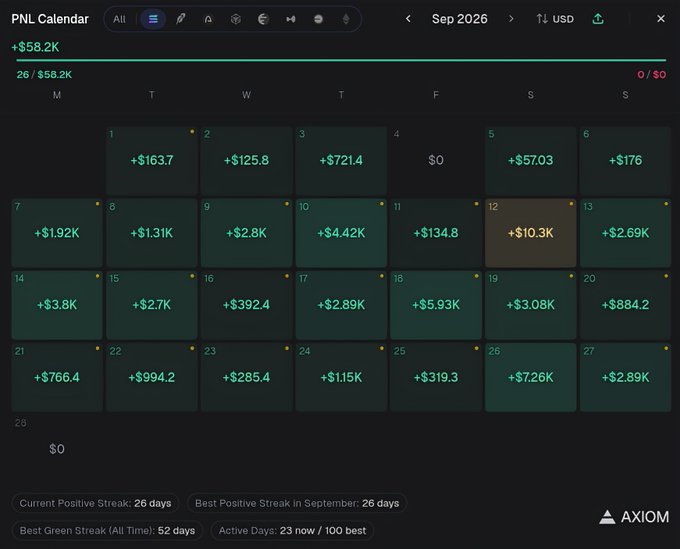Screen dimensions: 680x549
Task: Click the PNL Calendar title
Action: click(x=50, y=19)
